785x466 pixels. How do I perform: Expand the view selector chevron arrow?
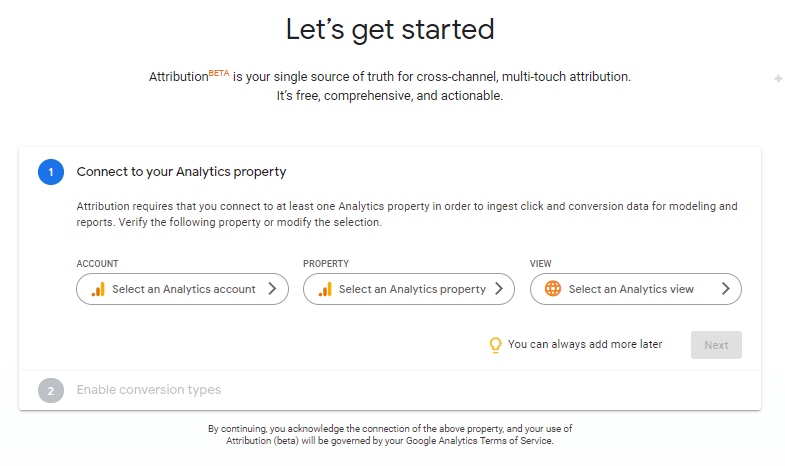(725, 289)
